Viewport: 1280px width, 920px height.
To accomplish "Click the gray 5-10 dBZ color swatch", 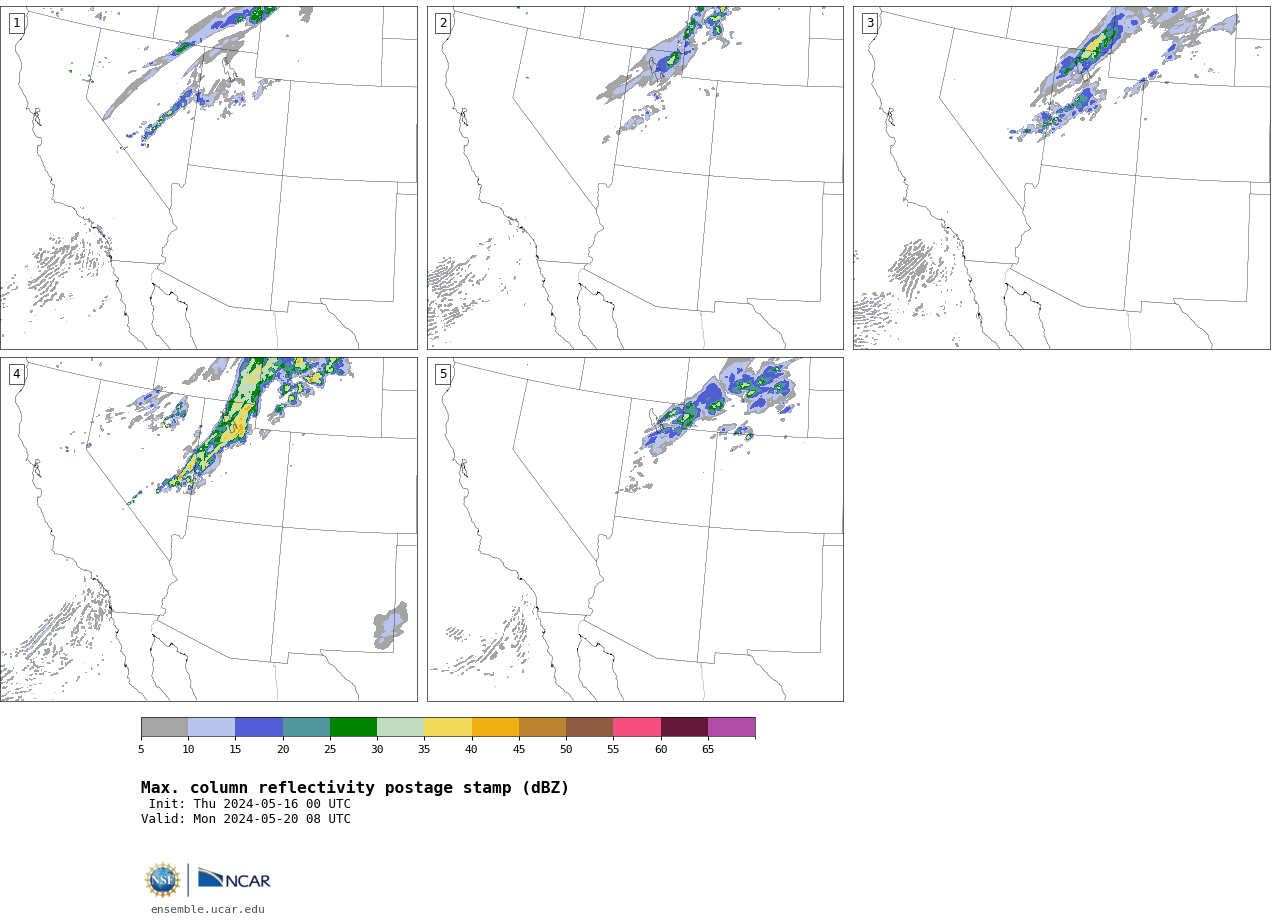I will pos(164,727).
